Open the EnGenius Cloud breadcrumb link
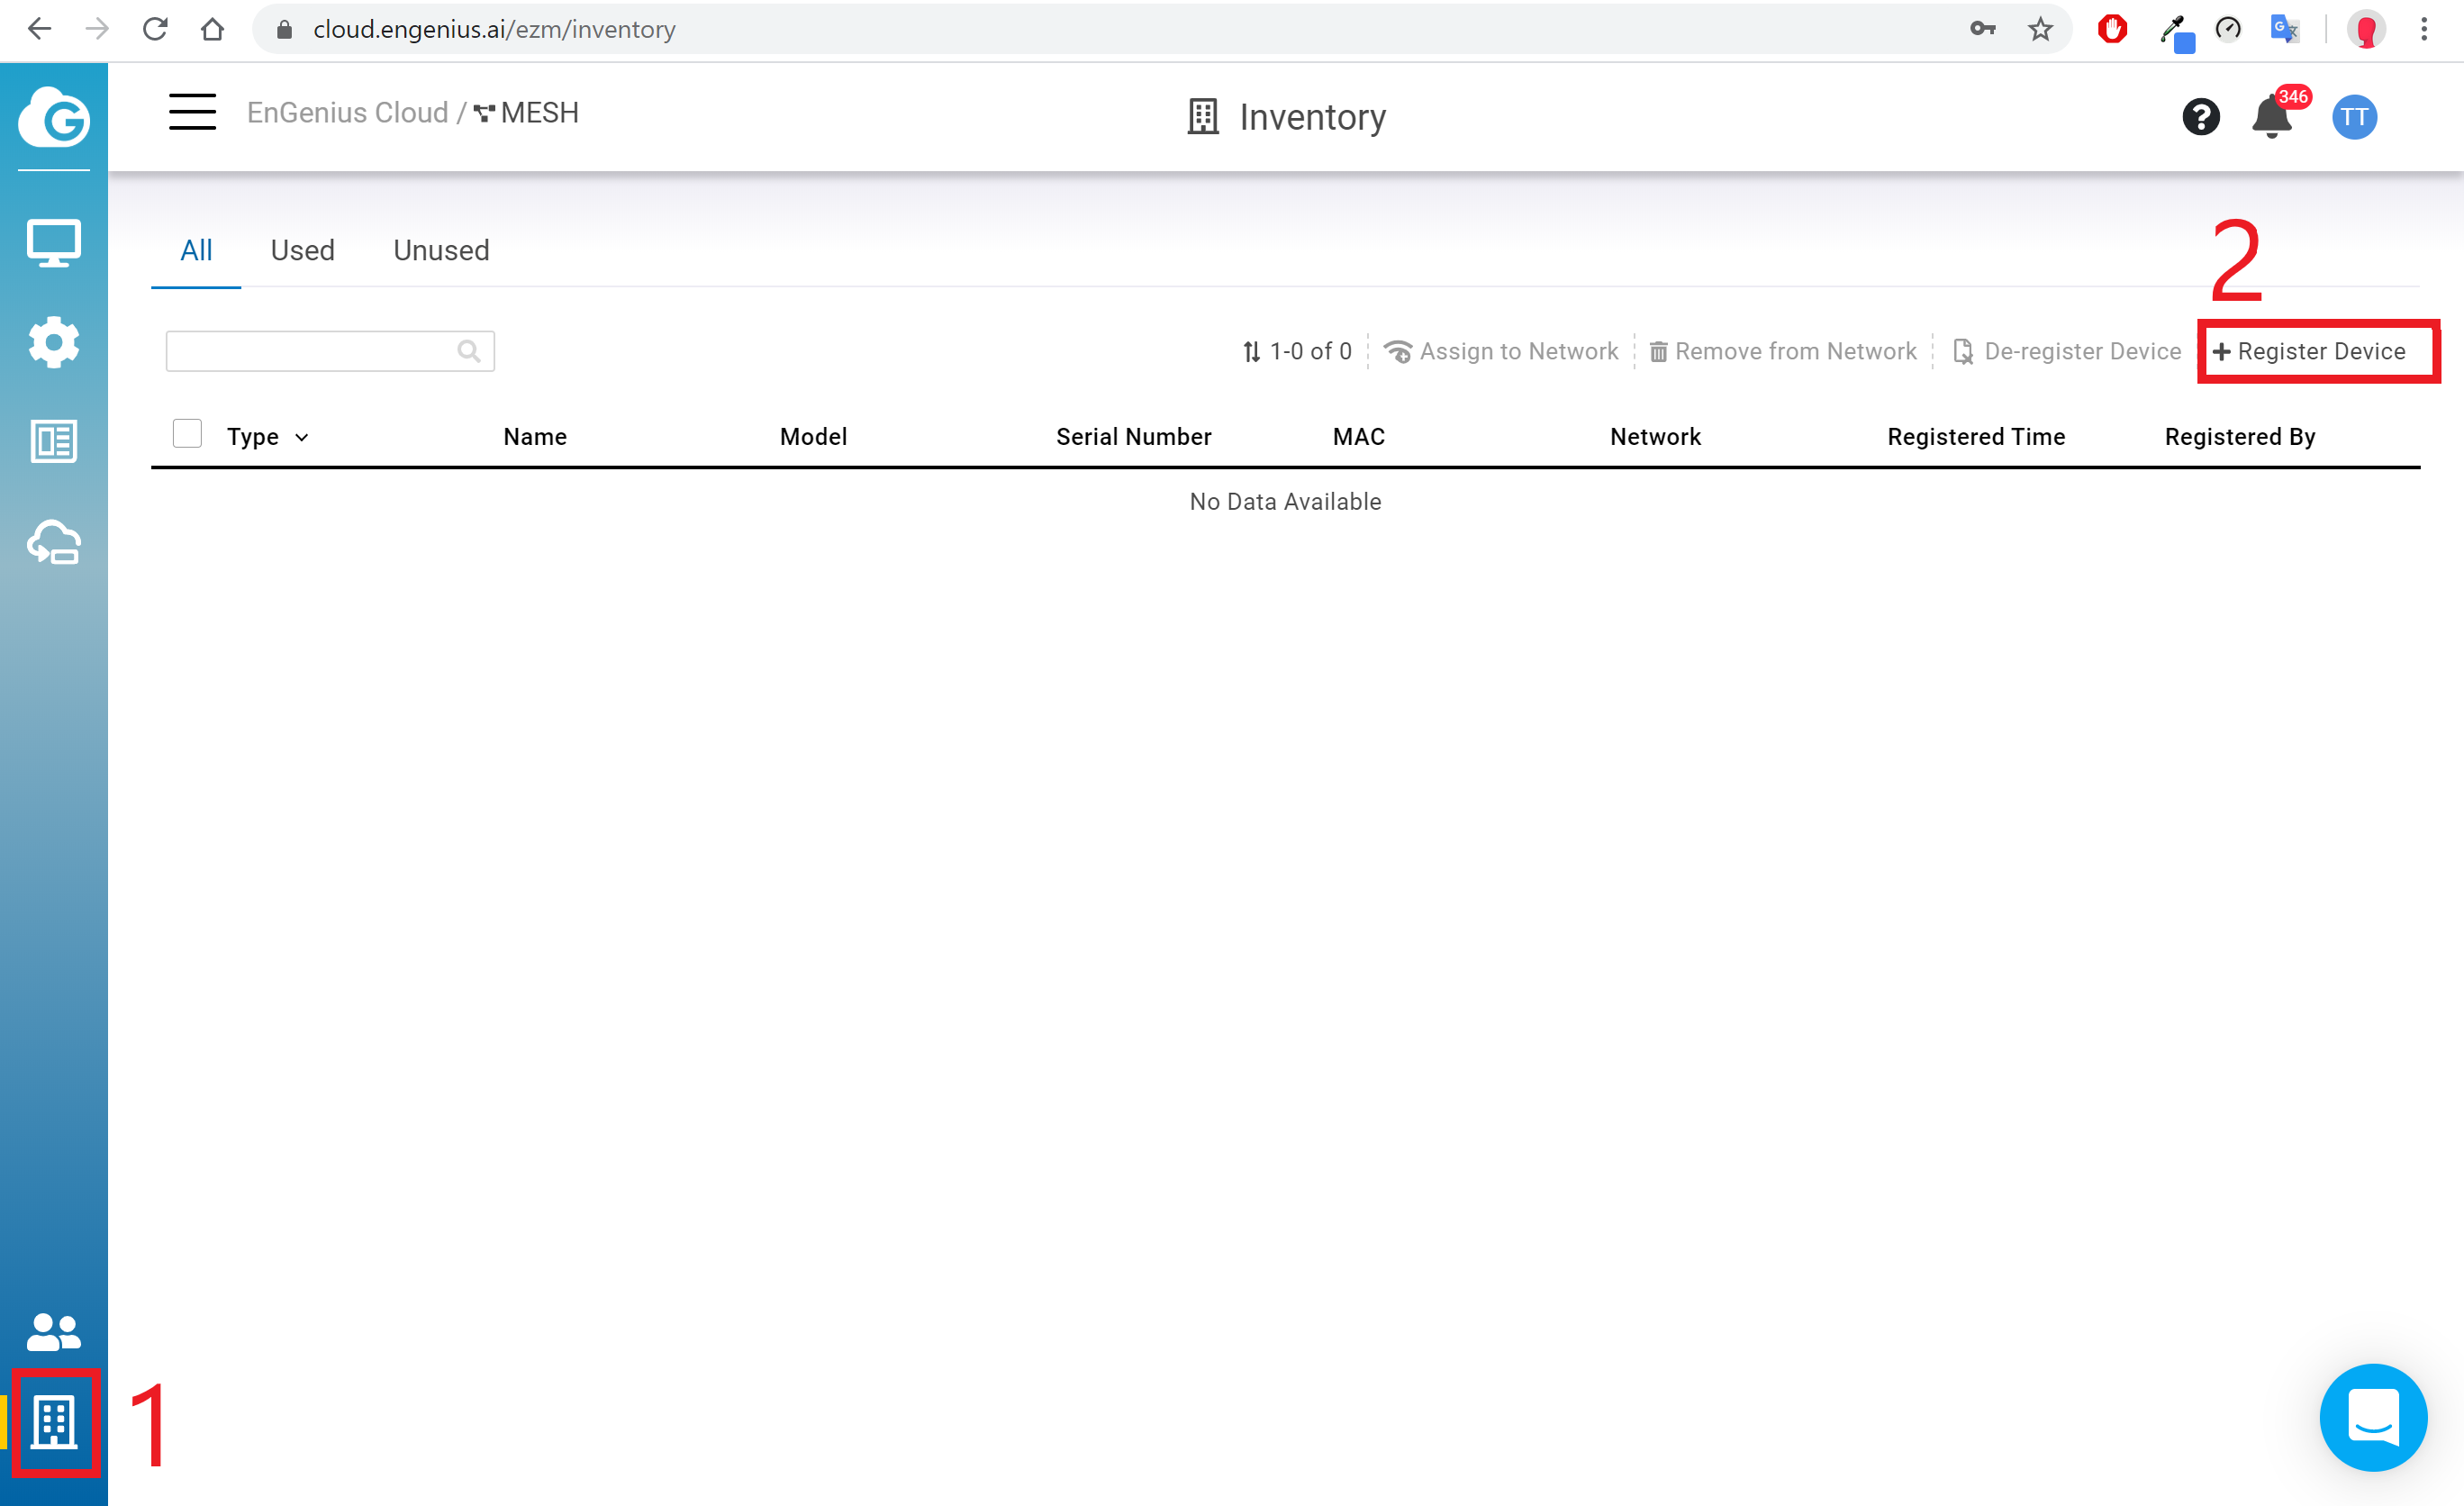Image resolution: width=2464 pixels, height=1506 pixels. click(347, 113)
